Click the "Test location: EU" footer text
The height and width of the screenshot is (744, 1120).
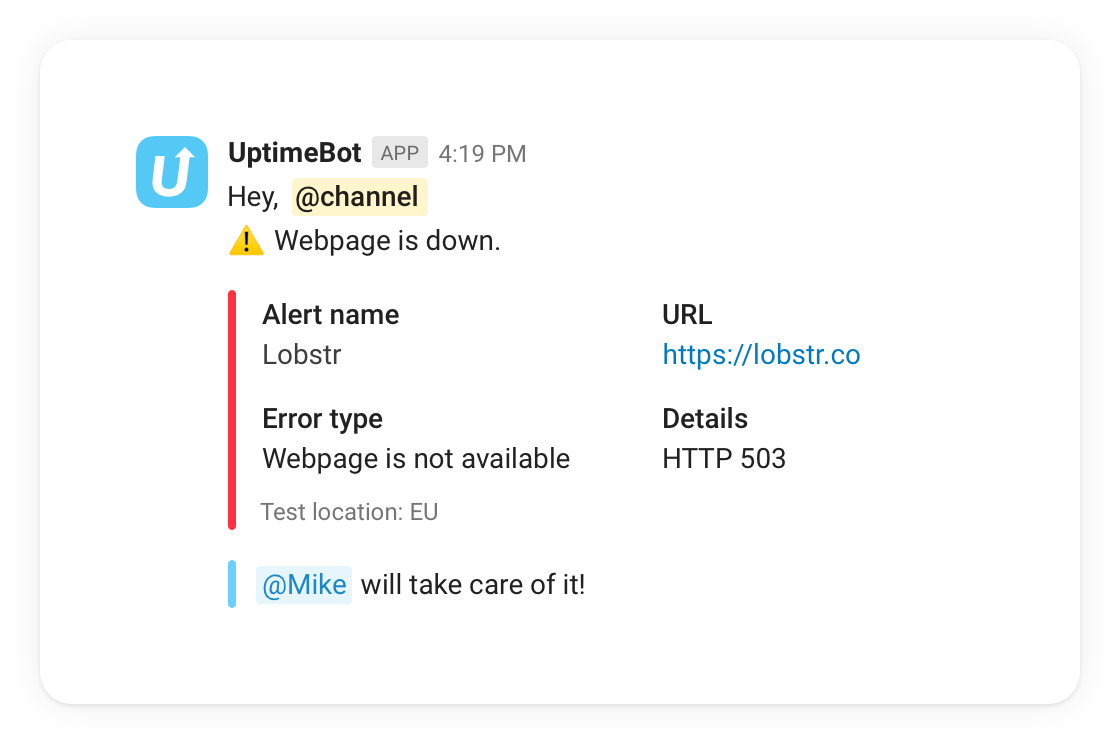click(x=349, y=512)
